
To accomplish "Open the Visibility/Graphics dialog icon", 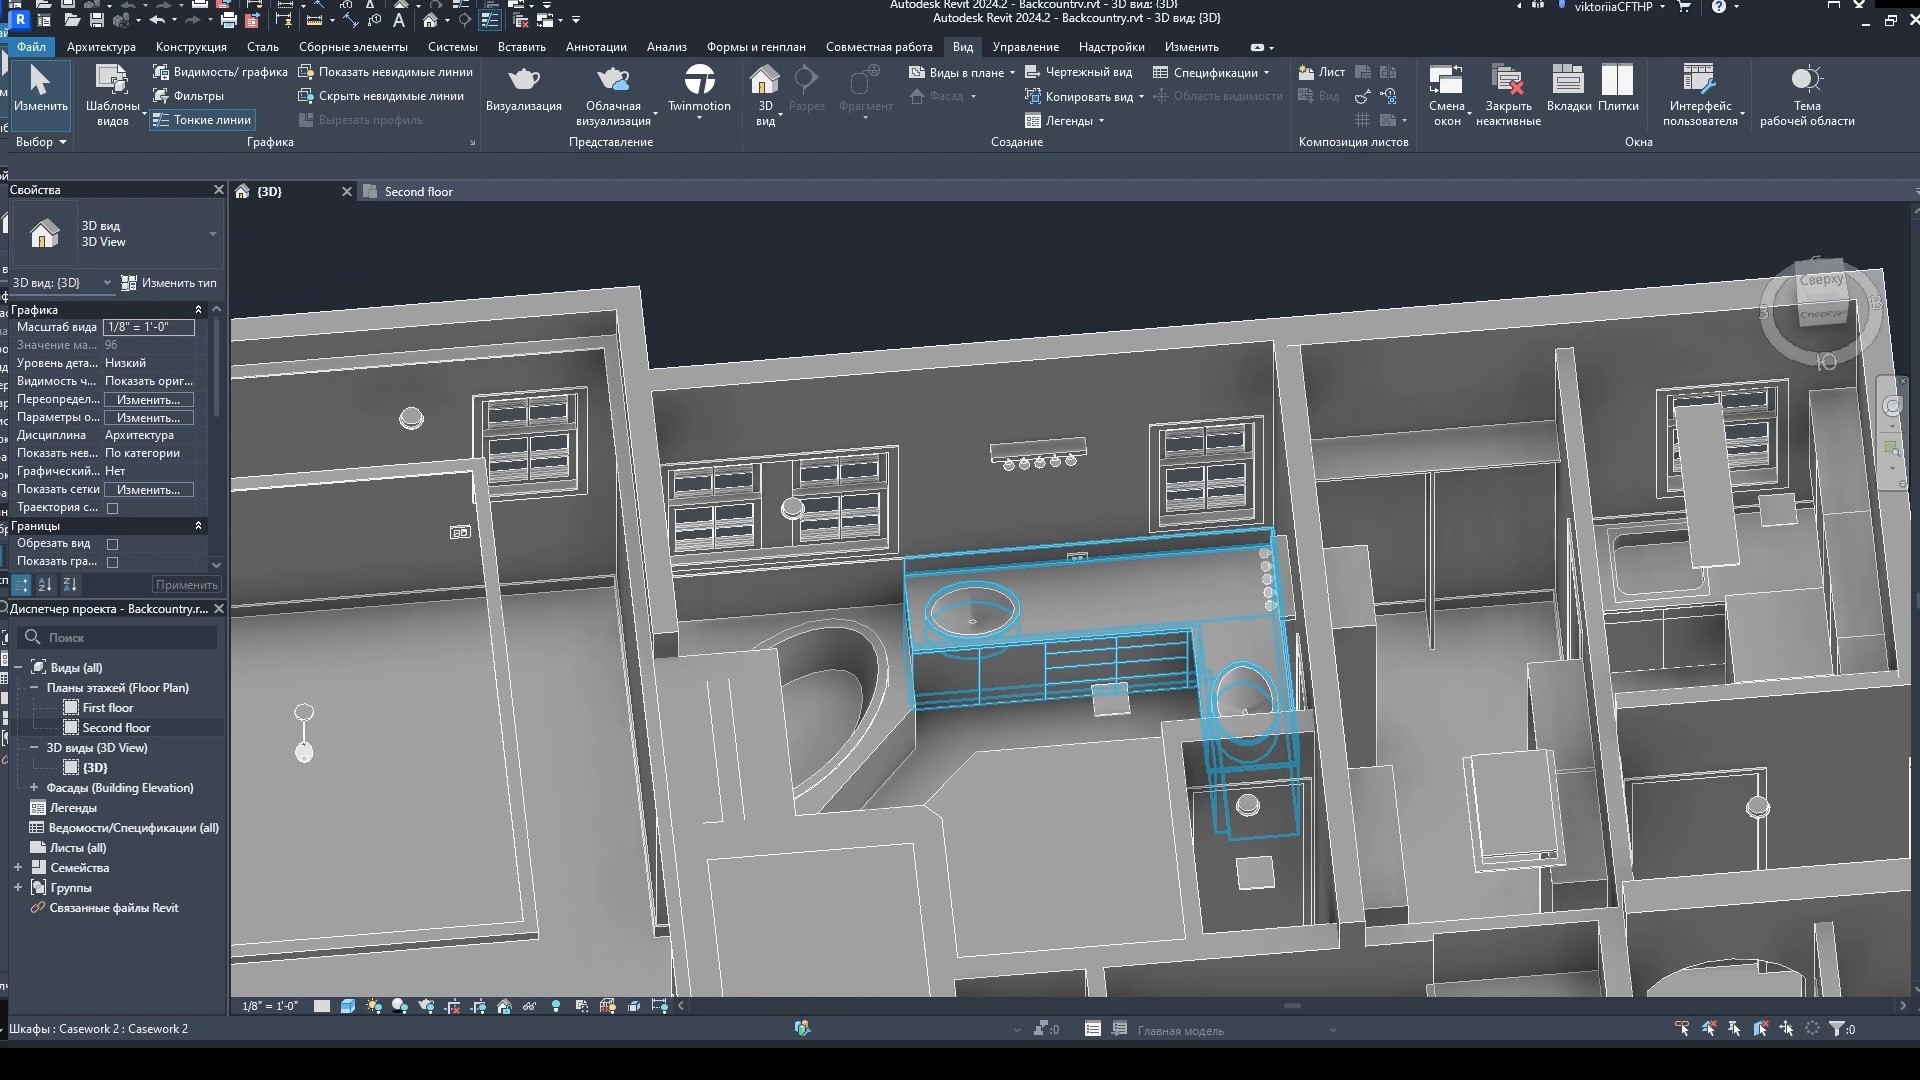I will 161,72.
